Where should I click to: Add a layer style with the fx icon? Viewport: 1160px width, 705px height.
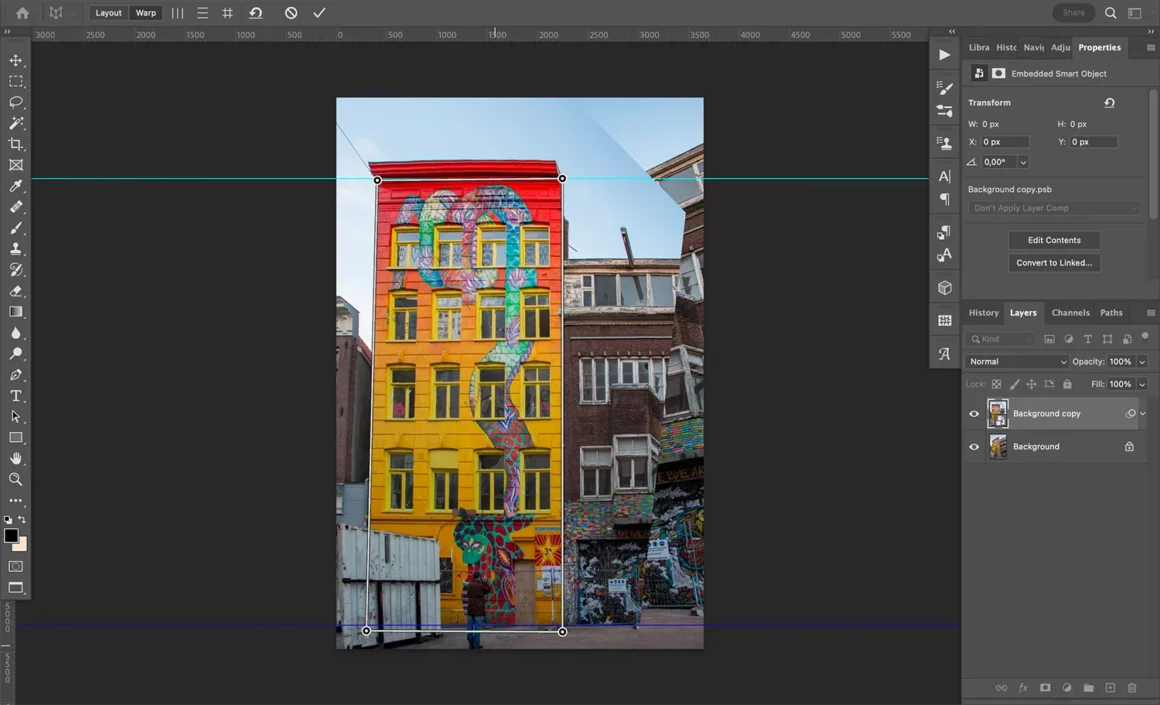pyautogui.click(x=1023, y=688)
